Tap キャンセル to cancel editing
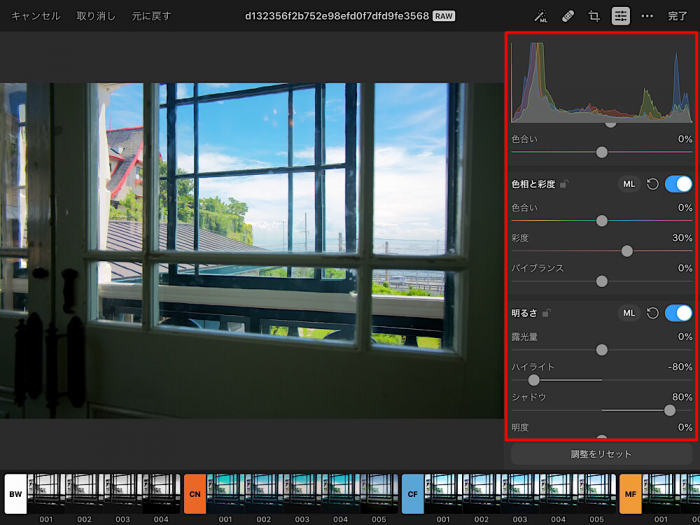700x525 pixels. coord(36,17)
